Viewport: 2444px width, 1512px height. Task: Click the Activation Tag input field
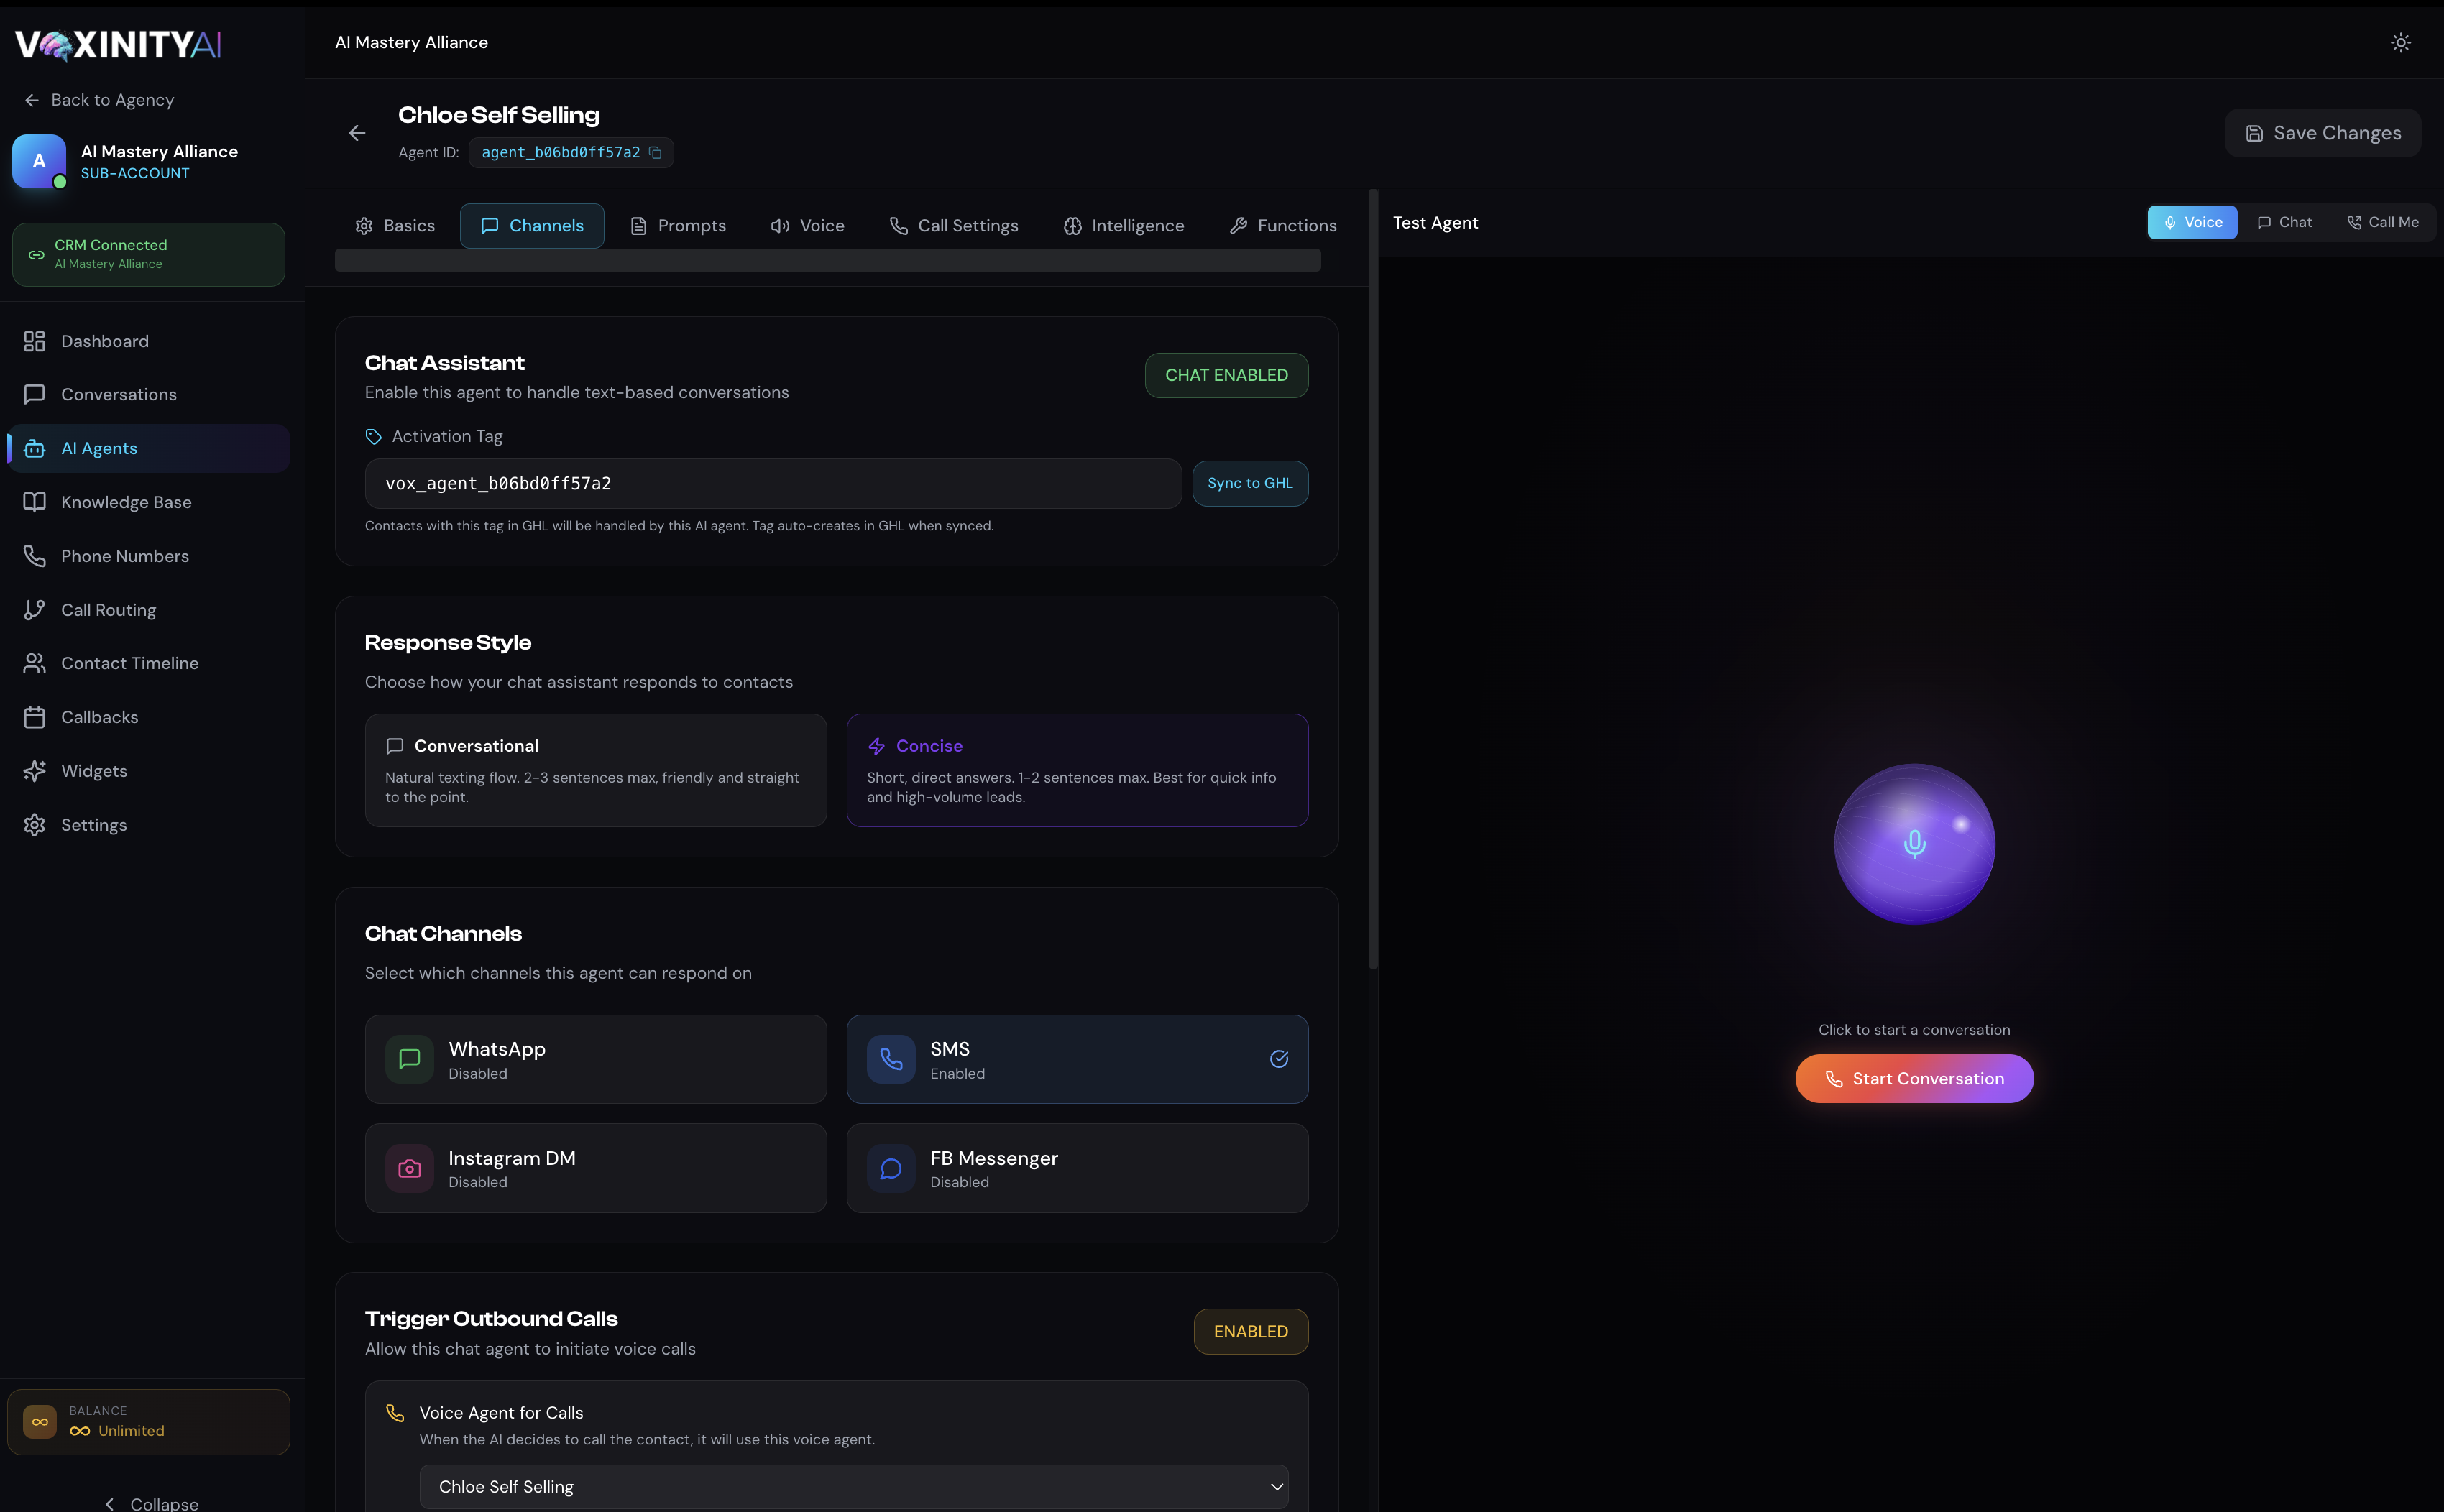773,483
